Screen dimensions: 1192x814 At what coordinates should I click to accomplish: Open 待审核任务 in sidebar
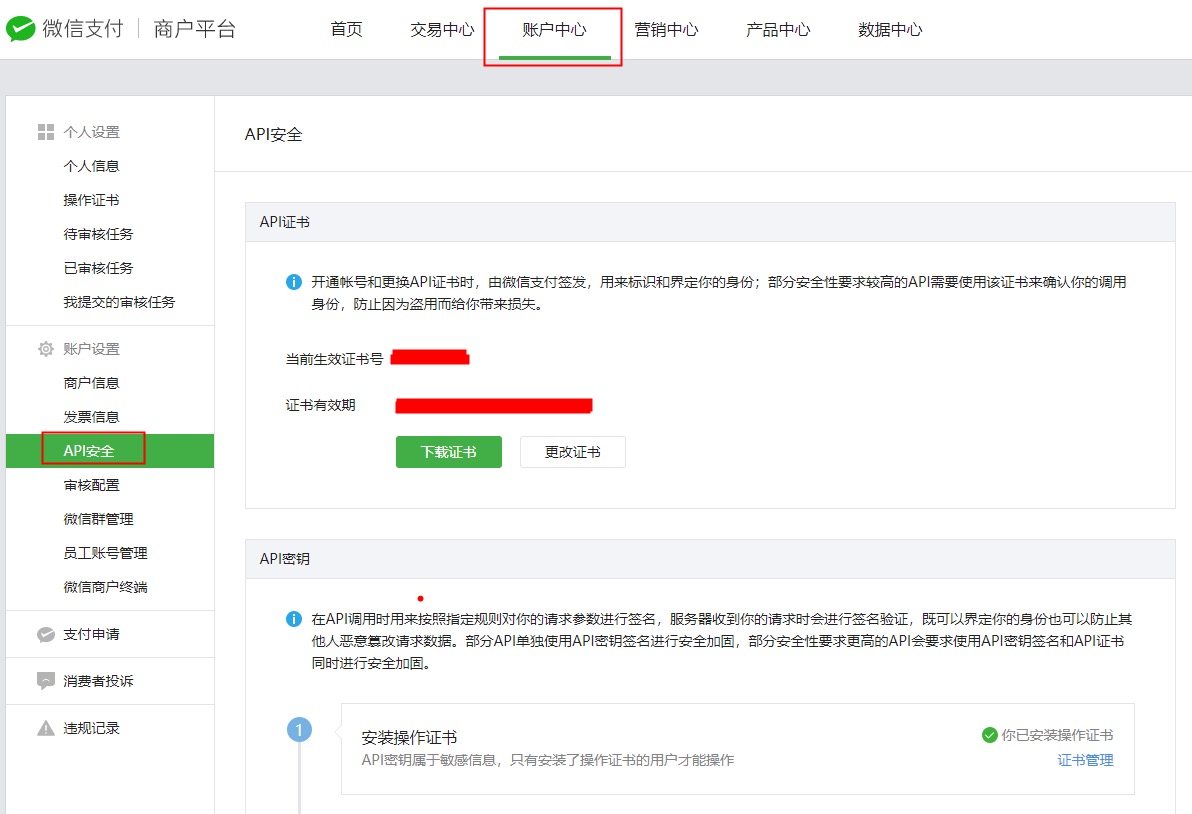[98, 234]
